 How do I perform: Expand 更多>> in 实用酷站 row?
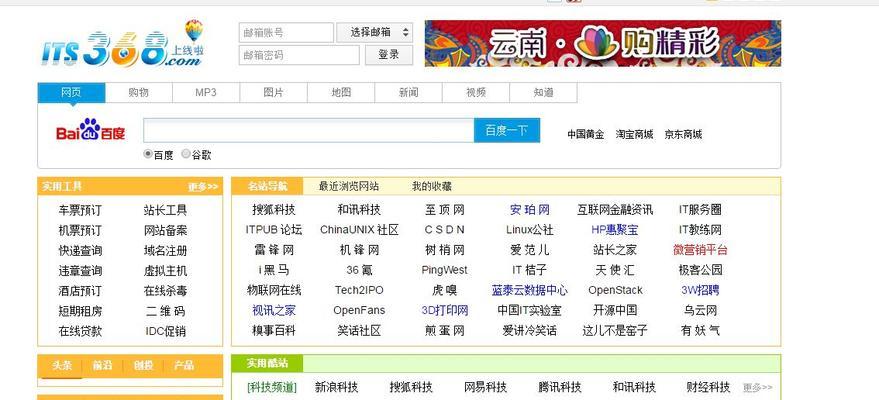758,387
